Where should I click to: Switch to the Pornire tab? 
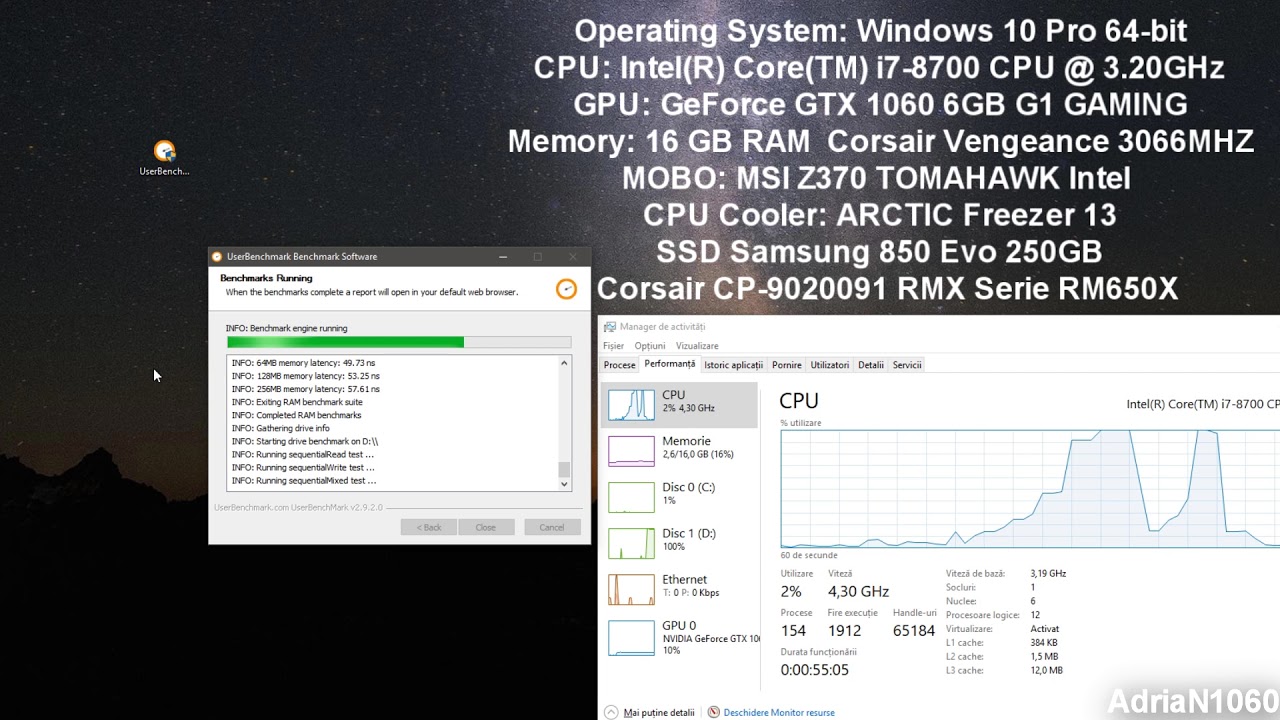point(787,365)
